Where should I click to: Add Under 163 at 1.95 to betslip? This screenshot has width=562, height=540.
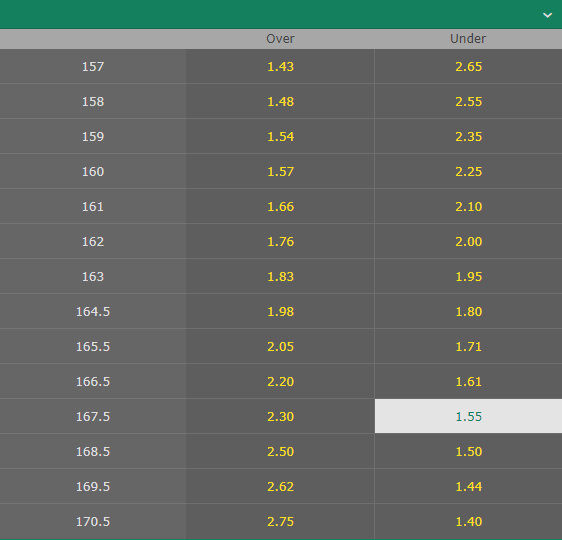point(468,276)
